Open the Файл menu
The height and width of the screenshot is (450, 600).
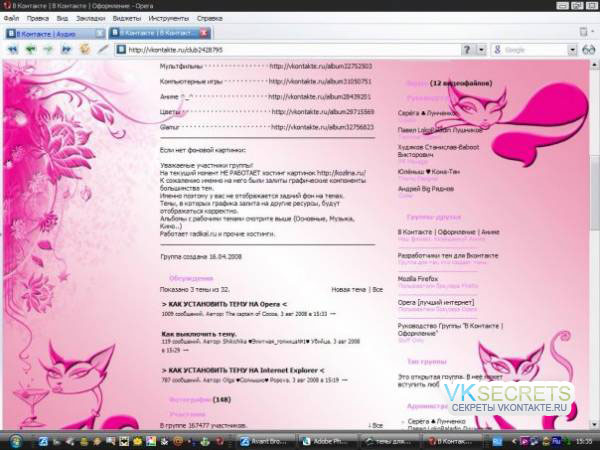(x=11, y=18)
